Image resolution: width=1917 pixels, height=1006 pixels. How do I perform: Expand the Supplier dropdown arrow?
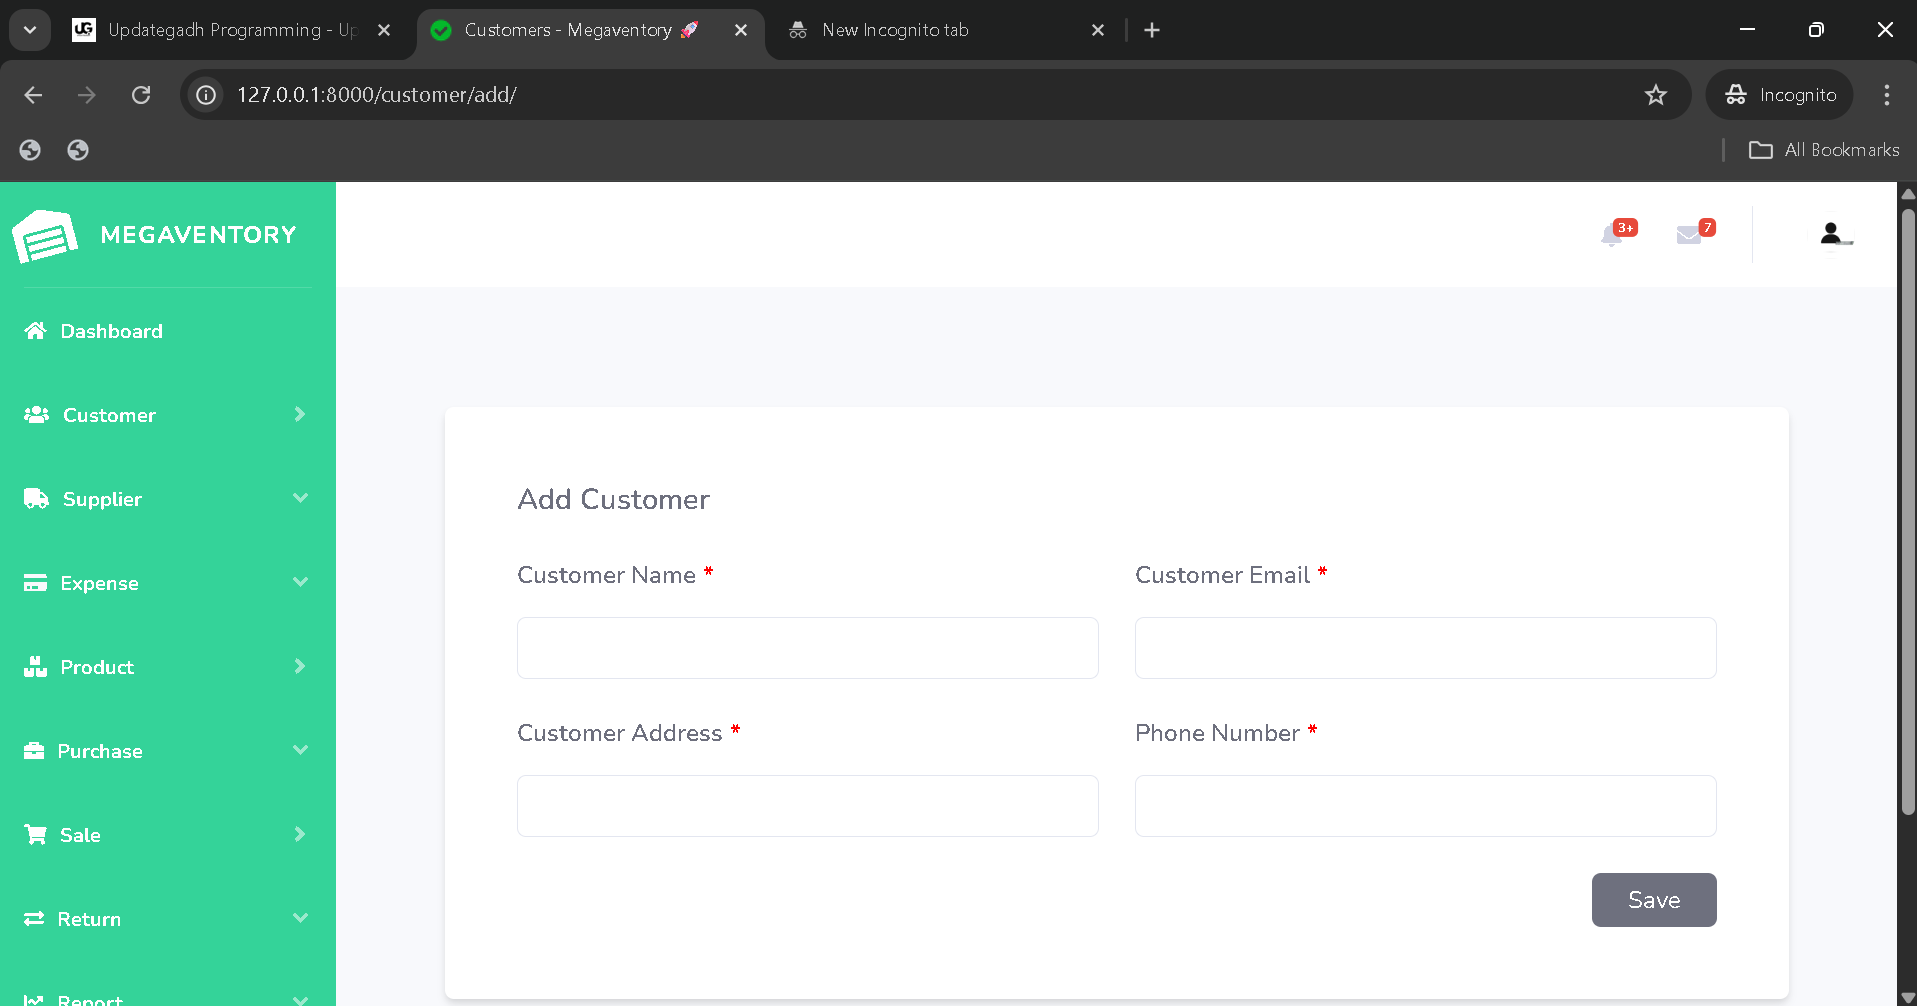click(x=300, y=498)
